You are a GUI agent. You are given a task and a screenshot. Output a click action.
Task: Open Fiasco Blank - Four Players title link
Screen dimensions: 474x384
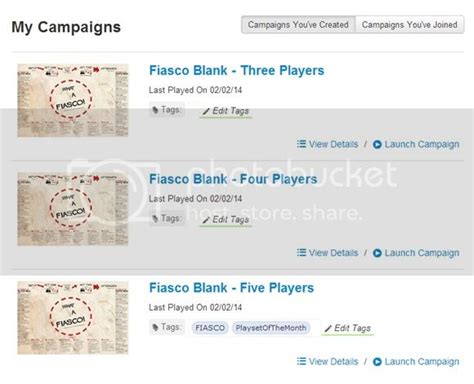(233, 179)
